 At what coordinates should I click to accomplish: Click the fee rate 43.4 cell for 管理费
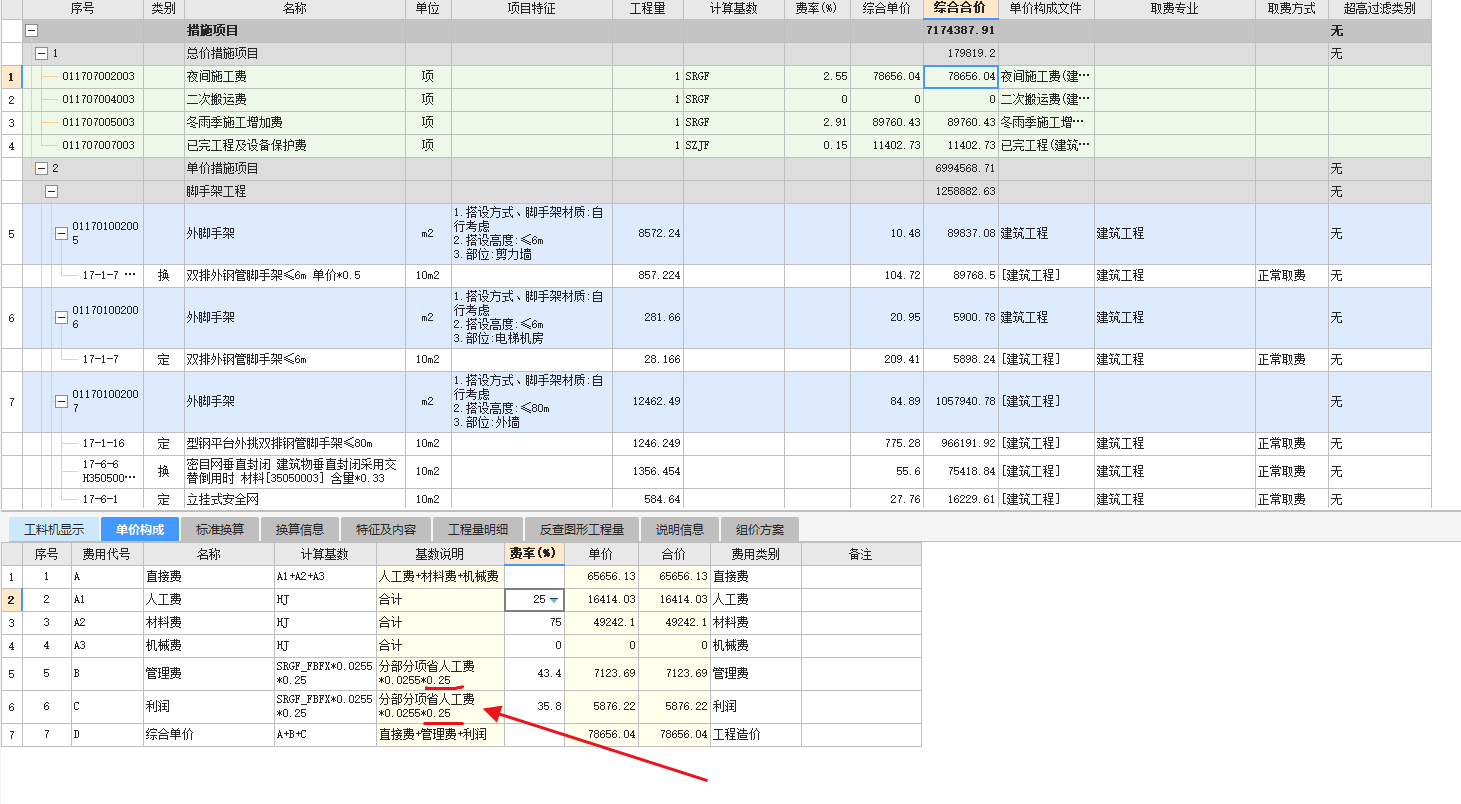coord(535,674)
